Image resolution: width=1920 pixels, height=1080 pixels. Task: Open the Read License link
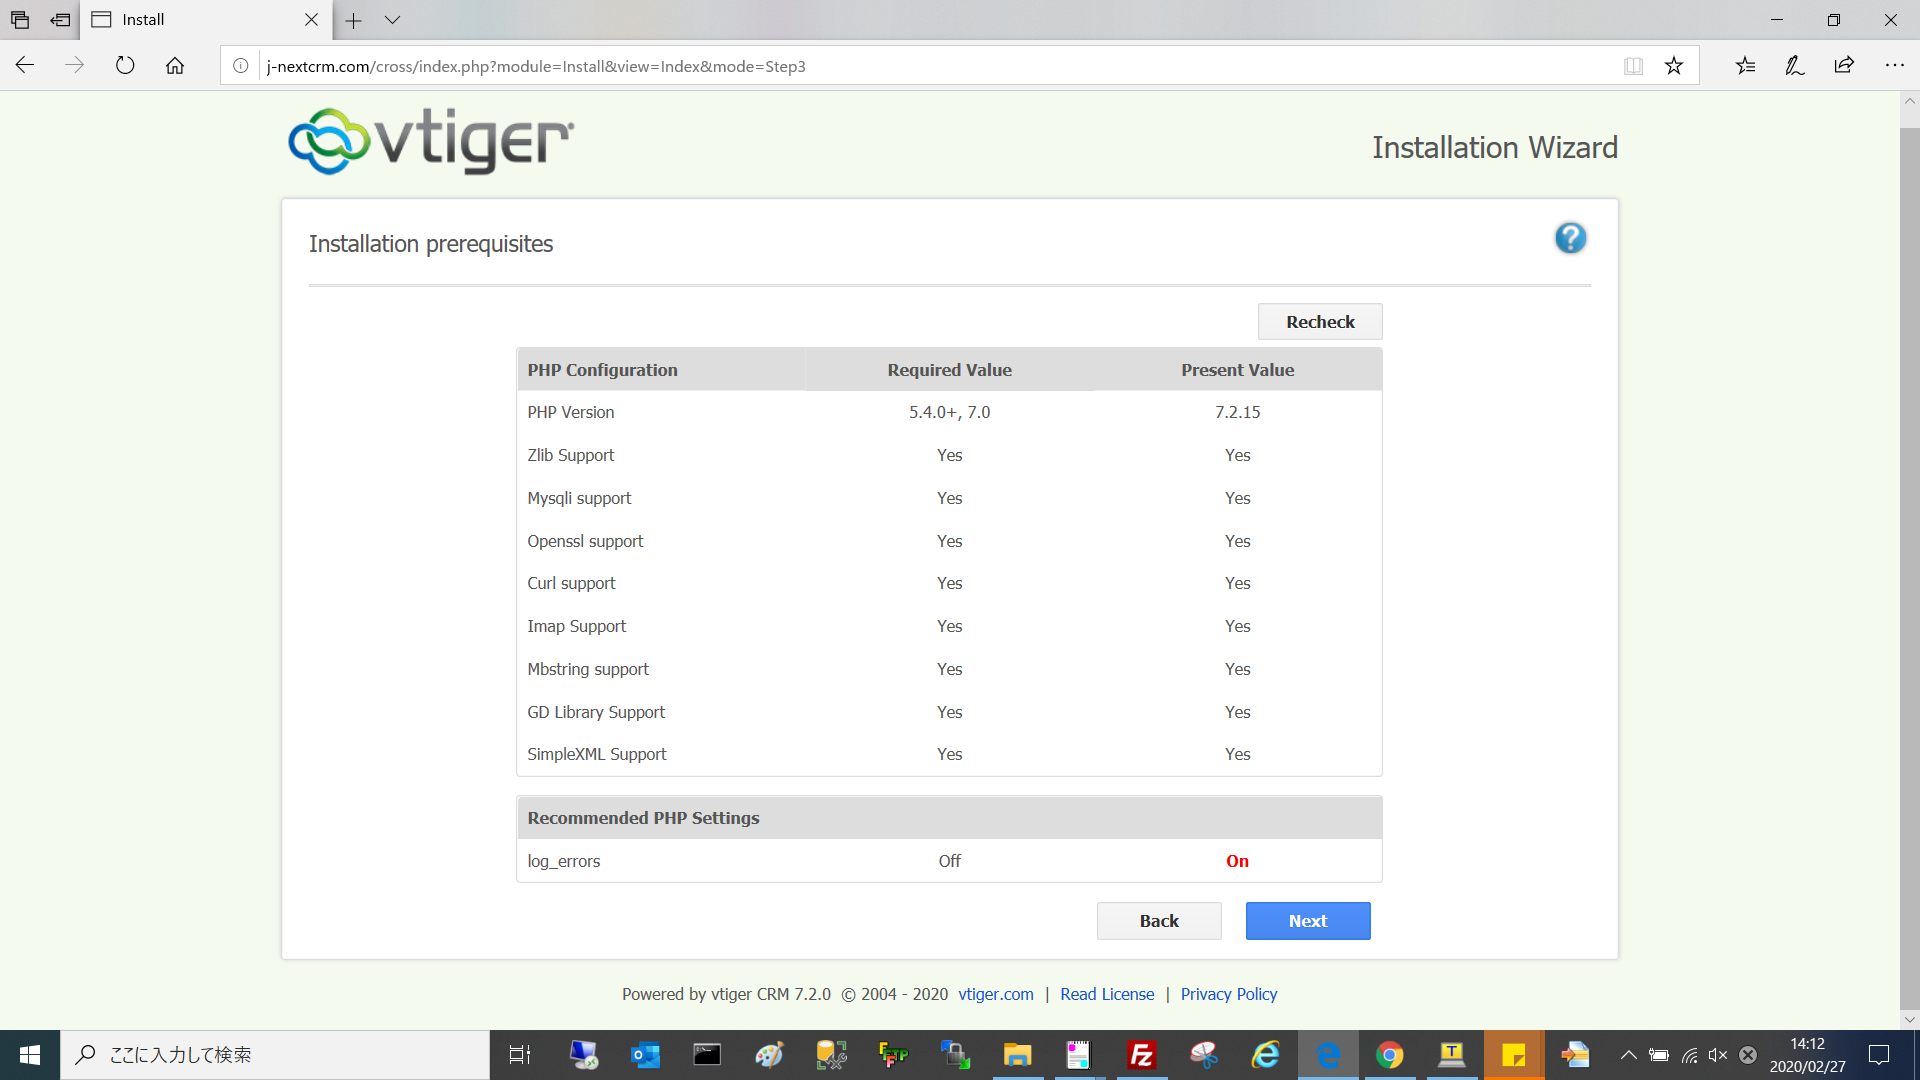coord(1107,994)
